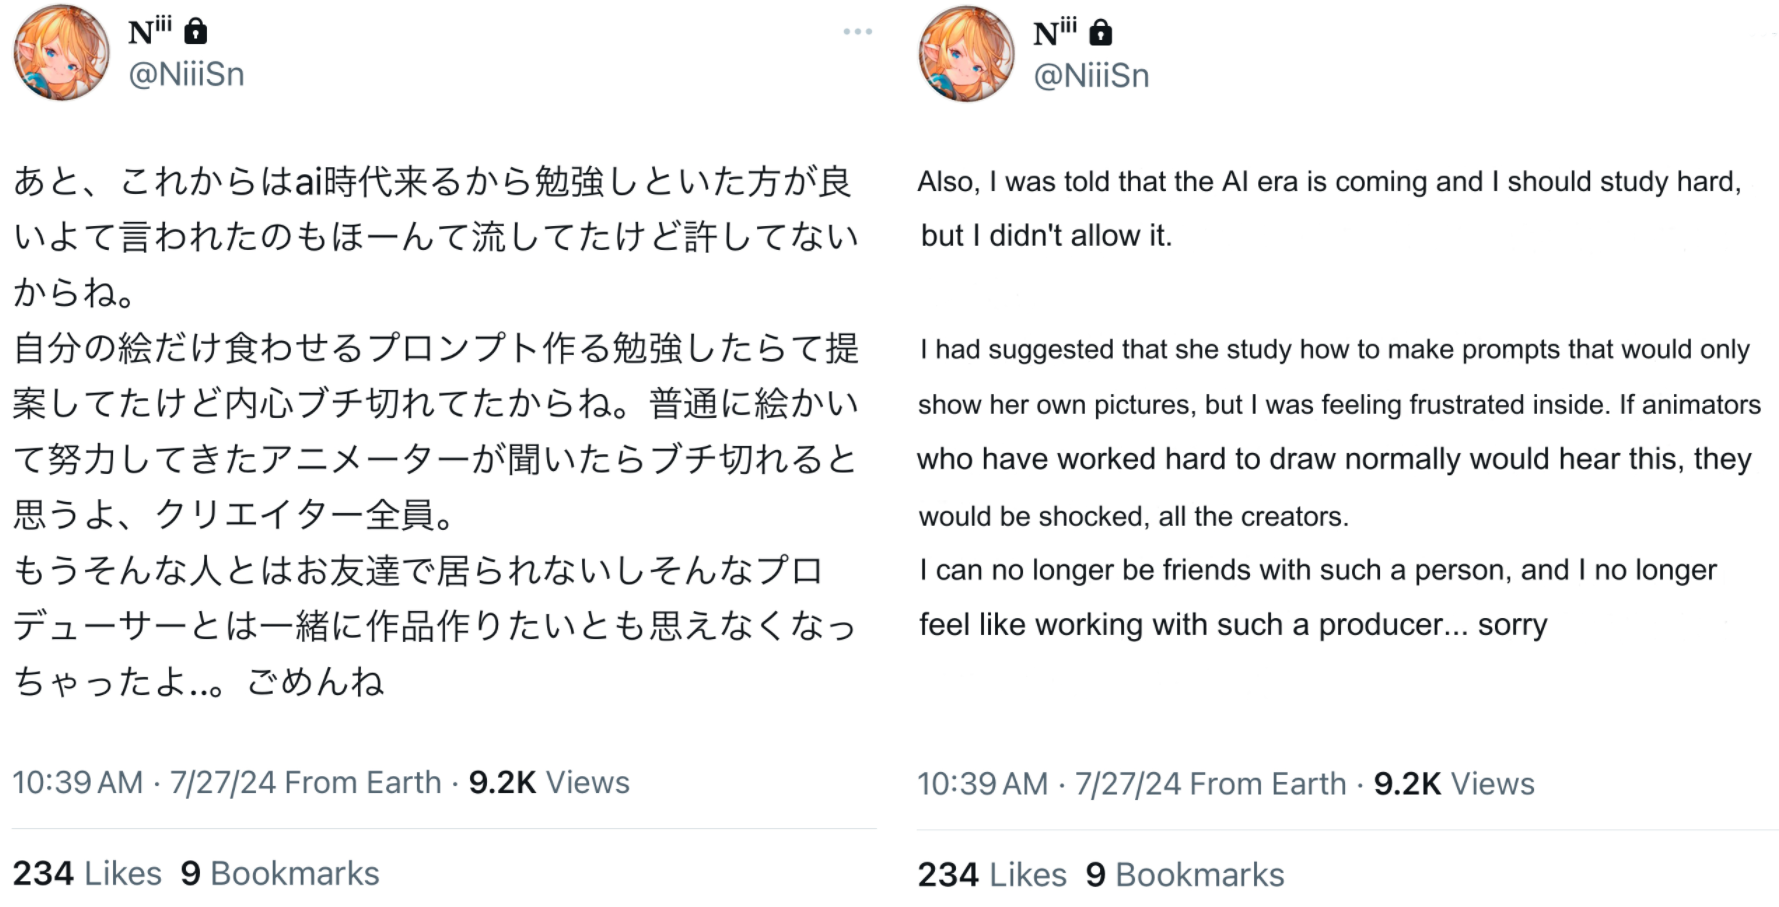This screenshot has height=907, width=1779.
Task: Click the right tweet's N display name
Action: click(1054, 33)
